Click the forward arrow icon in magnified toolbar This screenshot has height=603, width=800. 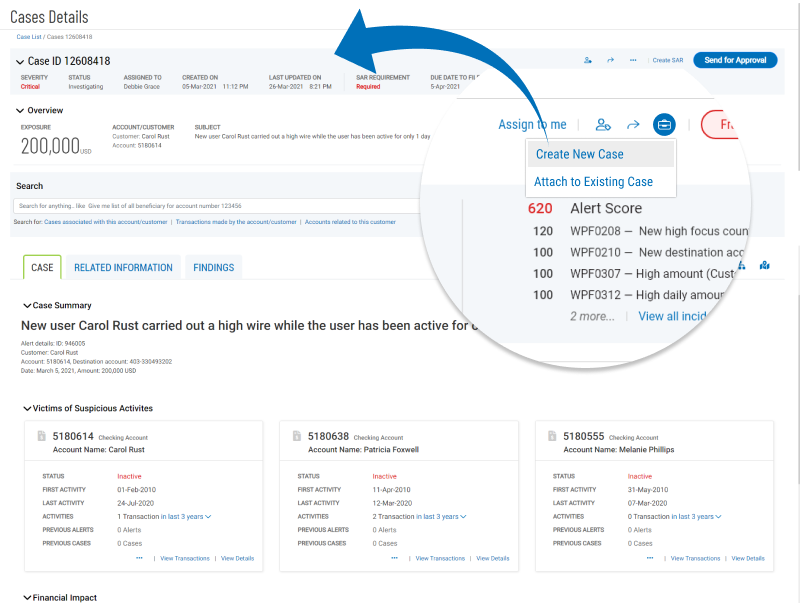tap(633, 125)
